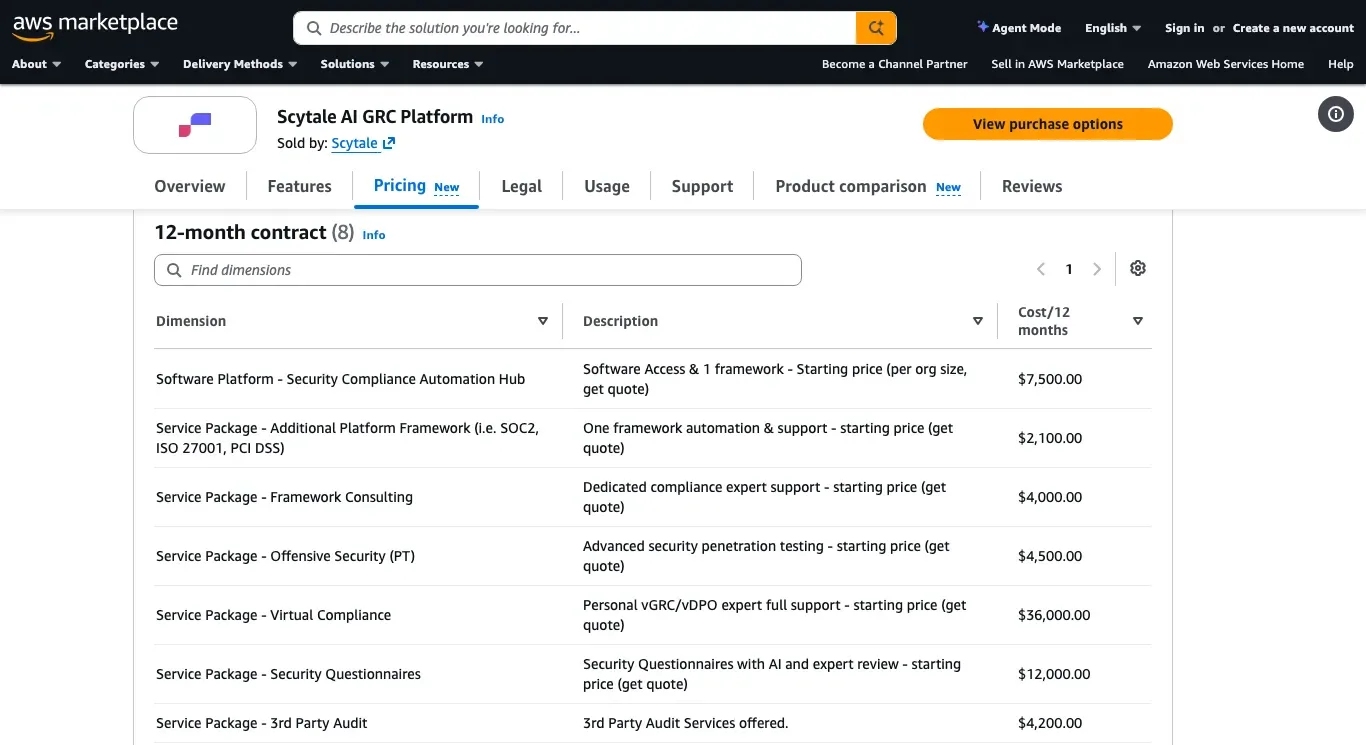Image resolution: width=1366 pixels, height=745 pixels.
Task: Click the $36,000.00 Virtual Compliance cost
Action: point(1054,615)
